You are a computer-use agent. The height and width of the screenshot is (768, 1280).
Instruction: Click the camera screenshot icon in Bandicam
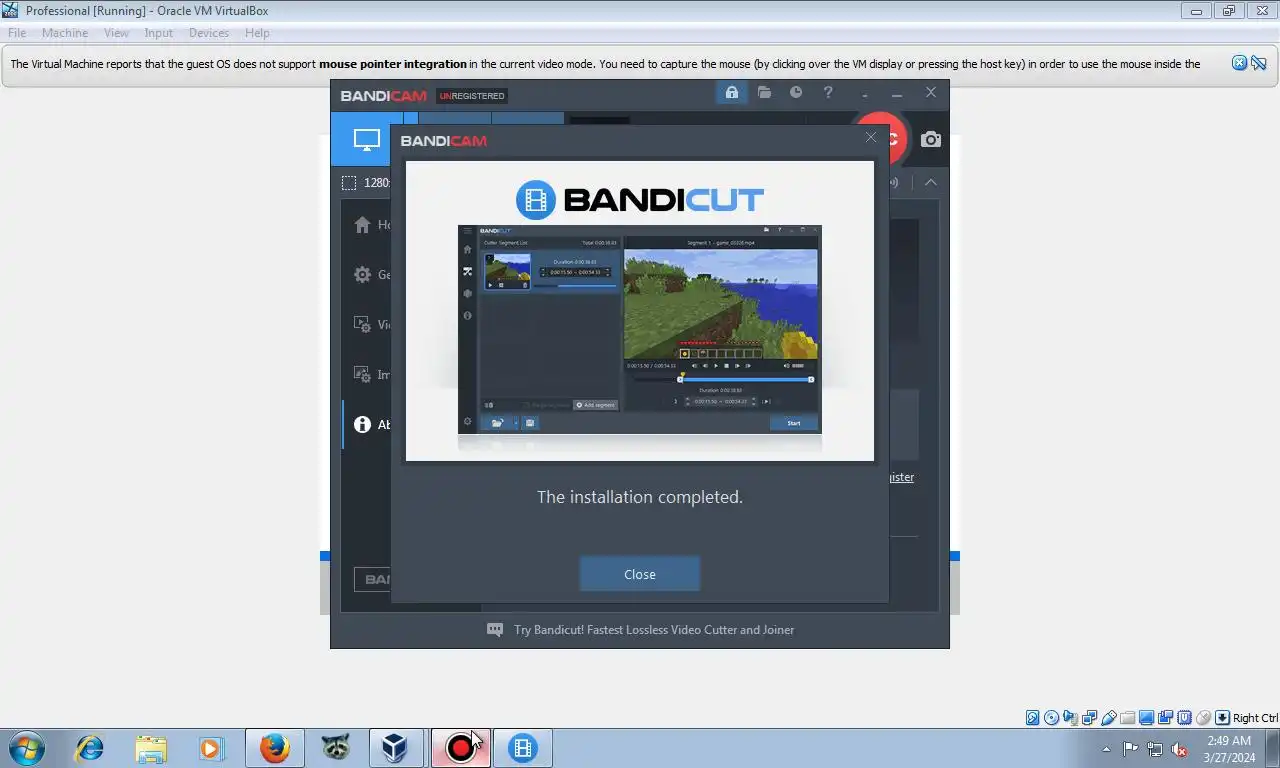[931, 140]
